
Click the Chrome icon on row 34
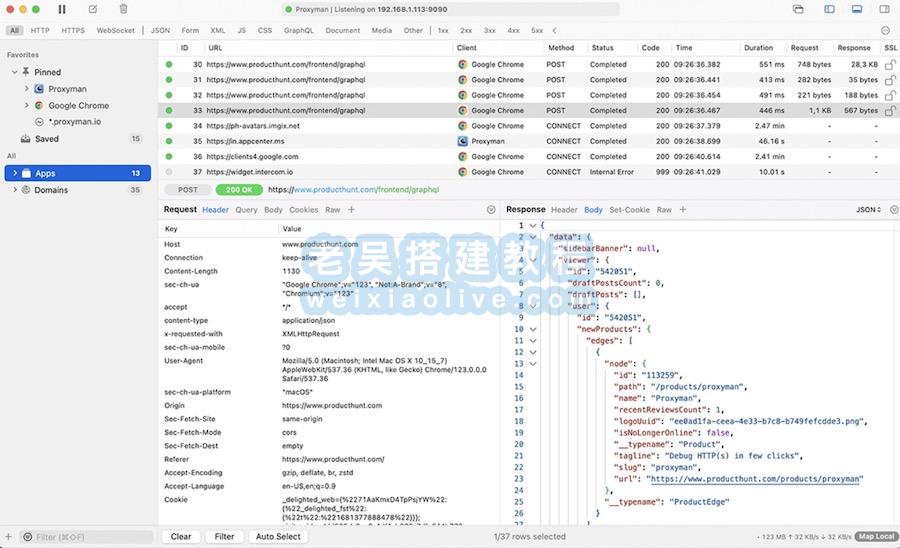coord(463,126)
